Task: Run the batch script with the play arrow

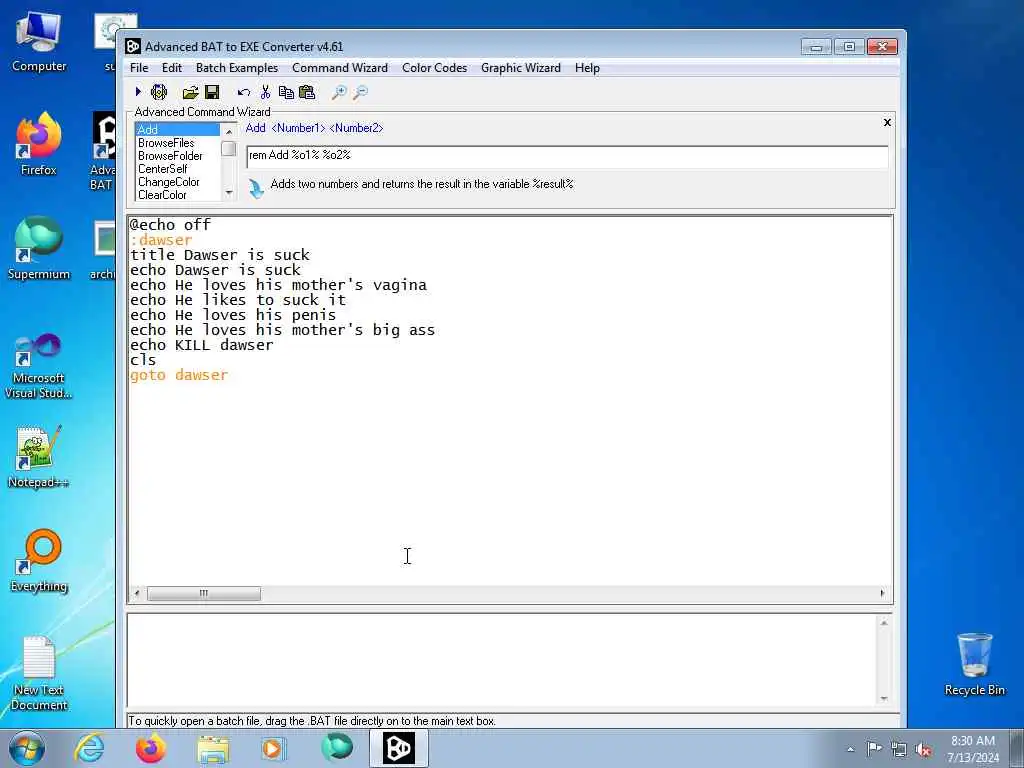Action: pyautogui.click(x=138, y=92)
